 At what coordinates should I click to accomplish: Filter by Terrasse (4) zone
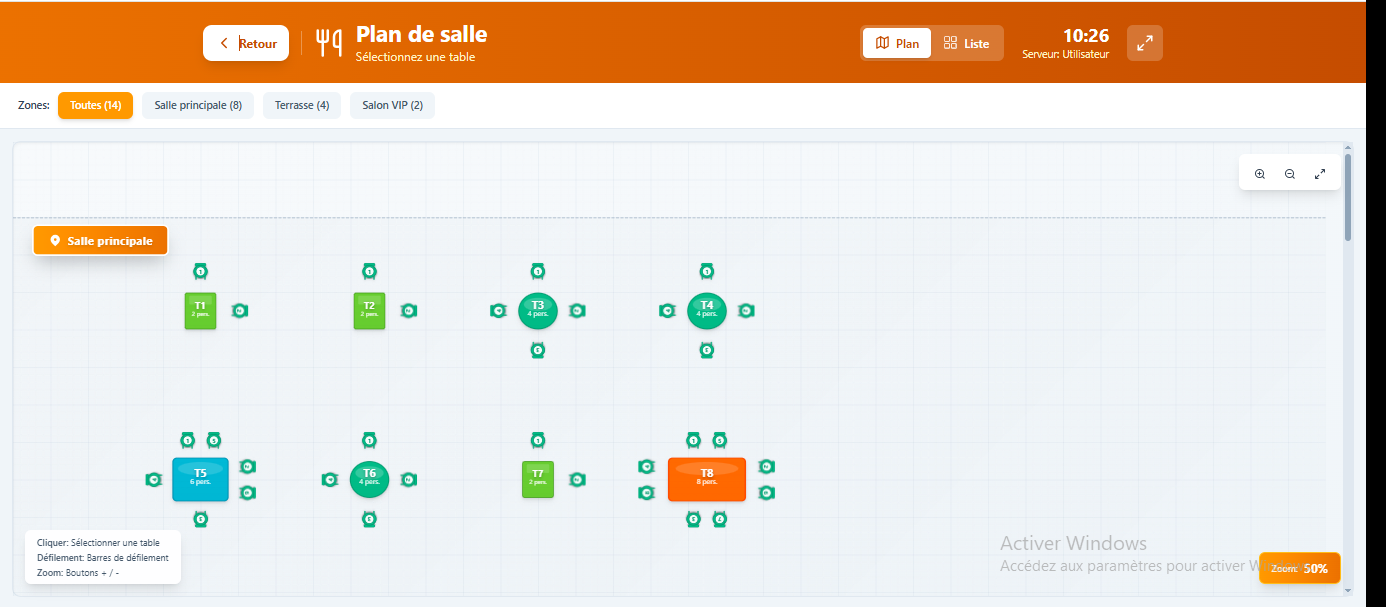click(302, 105)
